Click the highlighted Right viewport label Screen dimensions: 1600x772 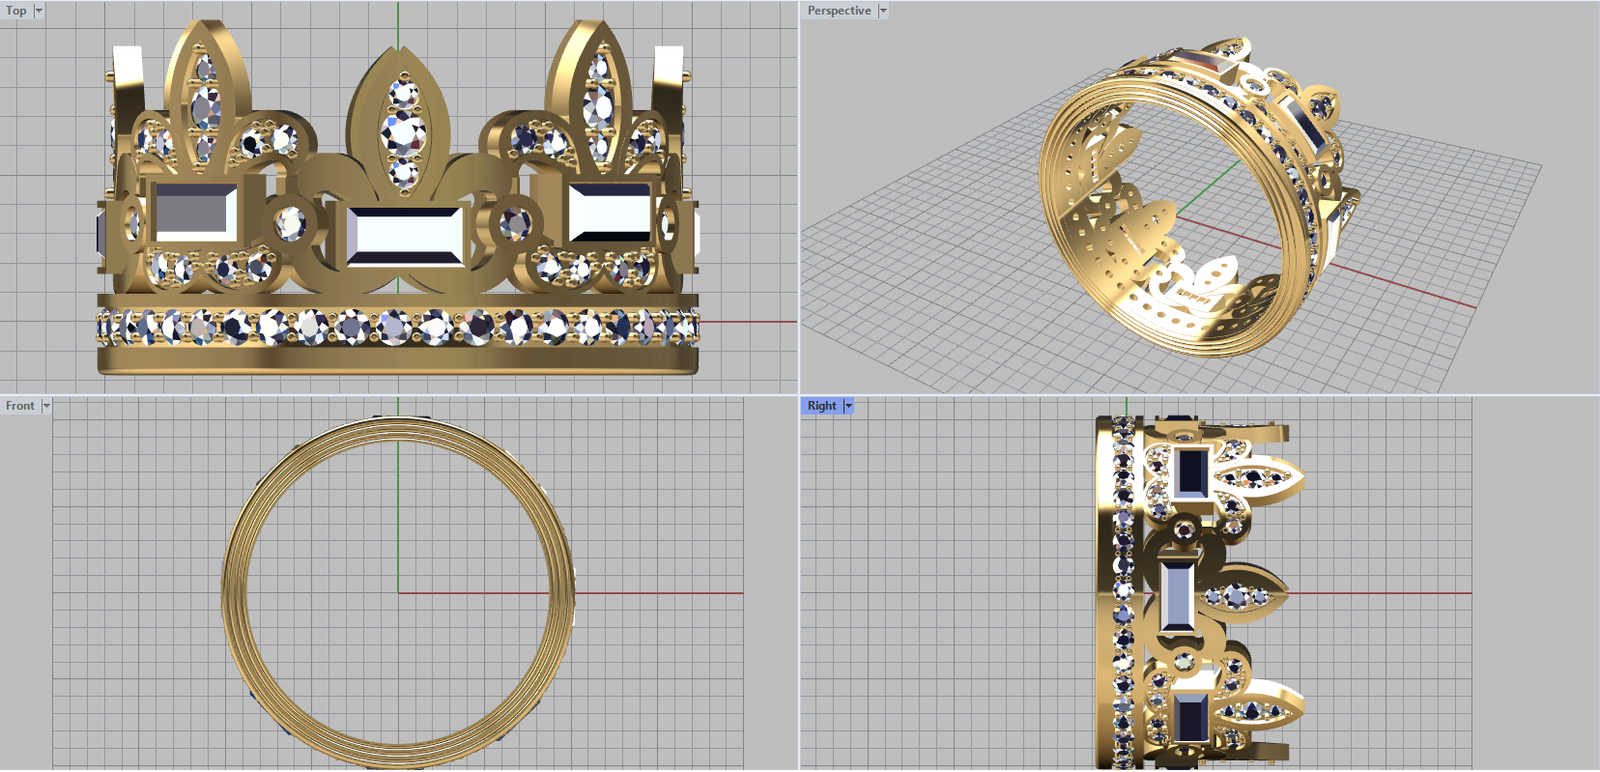point(821,406)
